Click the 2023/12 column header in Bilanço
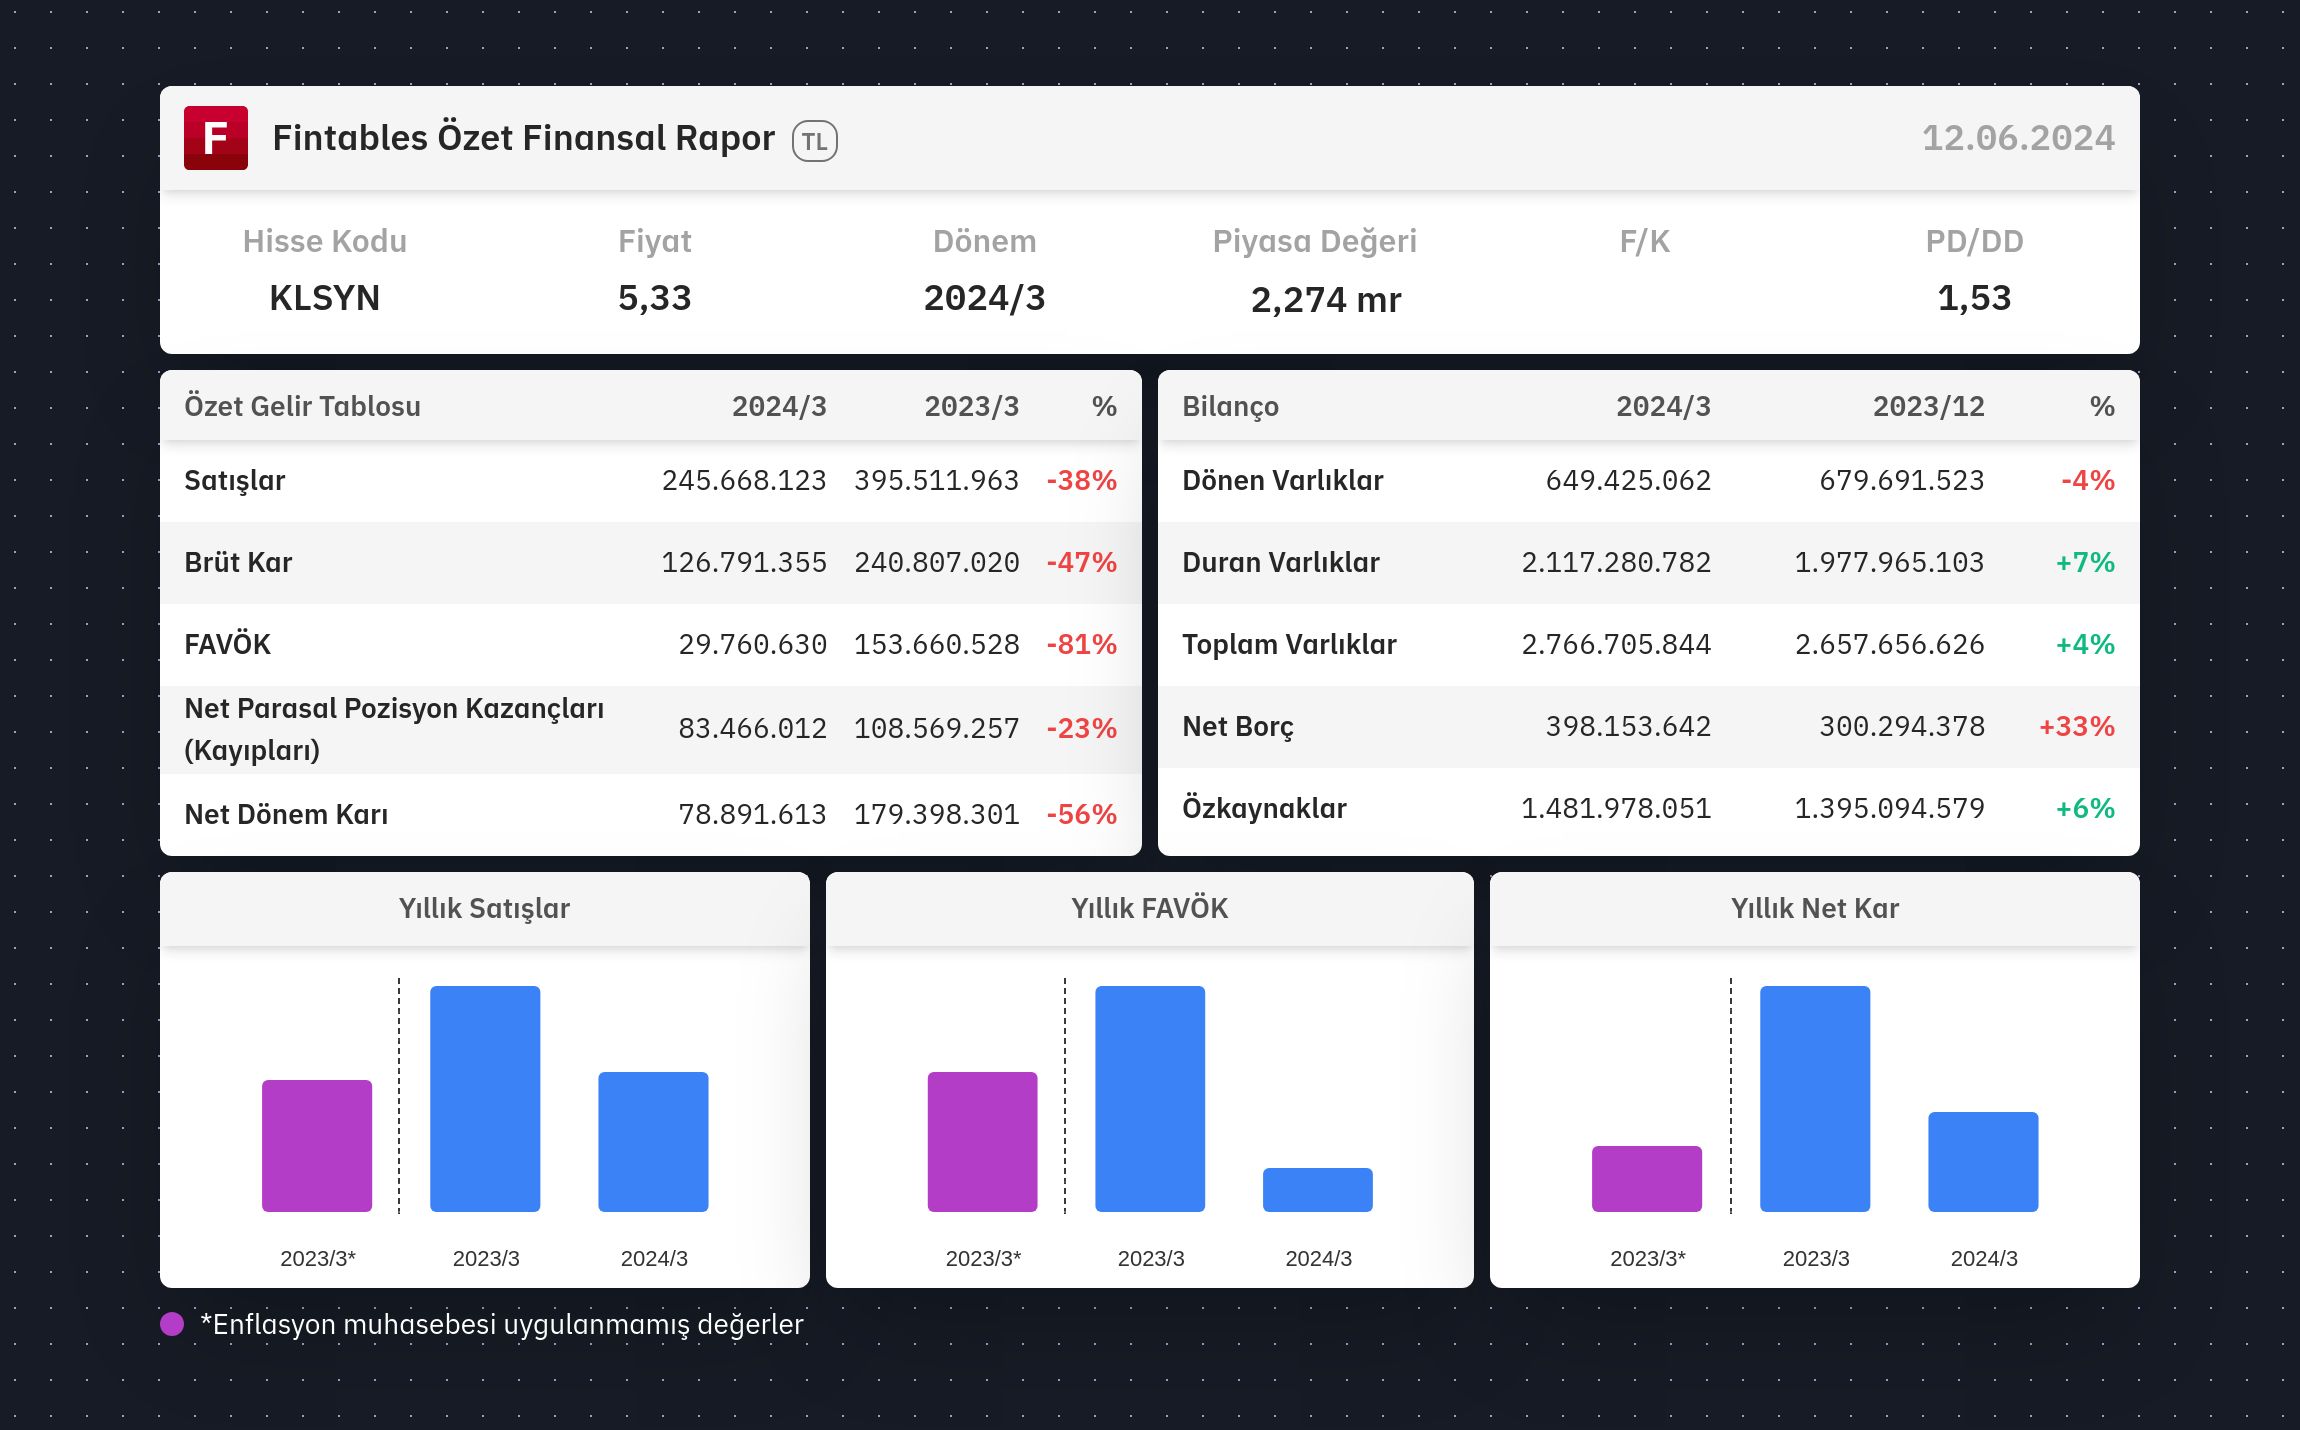Image resolution: width=2300 pixels, height=1430 pixels. point(1928,406)
